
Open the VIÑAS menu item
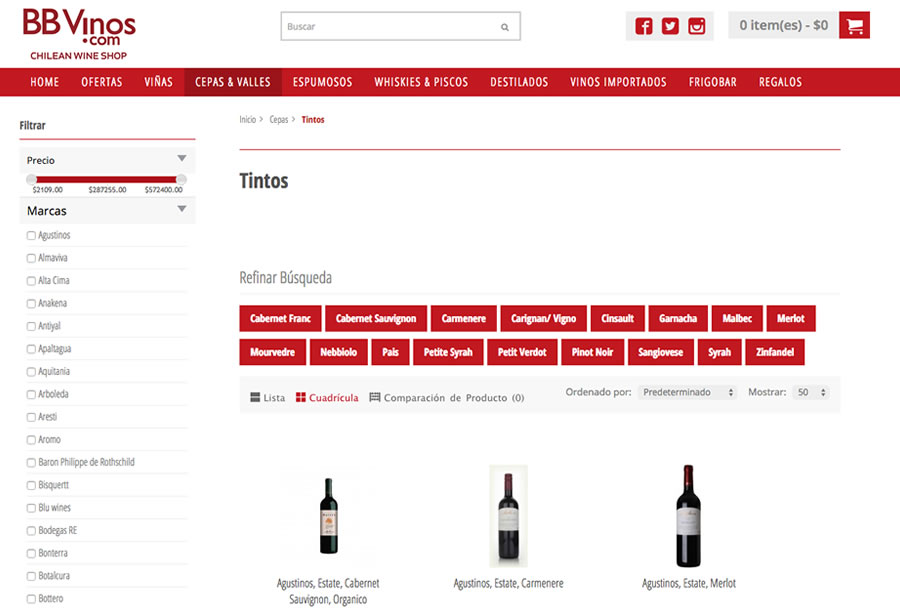point(158,82)
